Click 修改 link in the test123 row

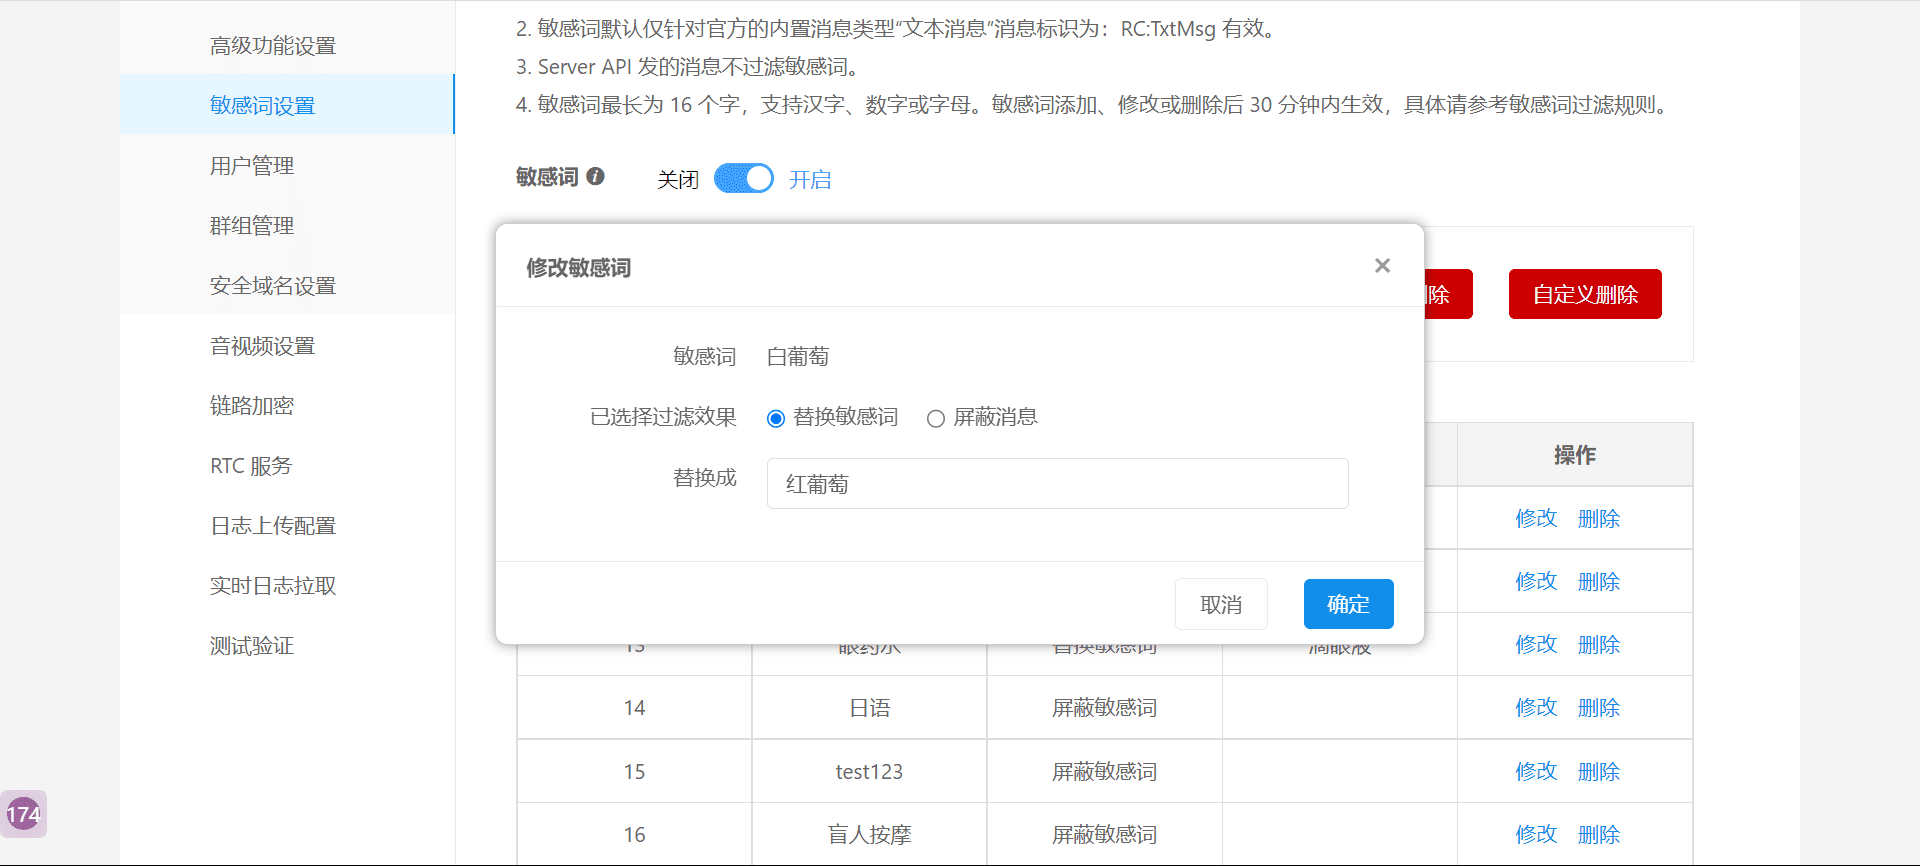(1536, 771)
